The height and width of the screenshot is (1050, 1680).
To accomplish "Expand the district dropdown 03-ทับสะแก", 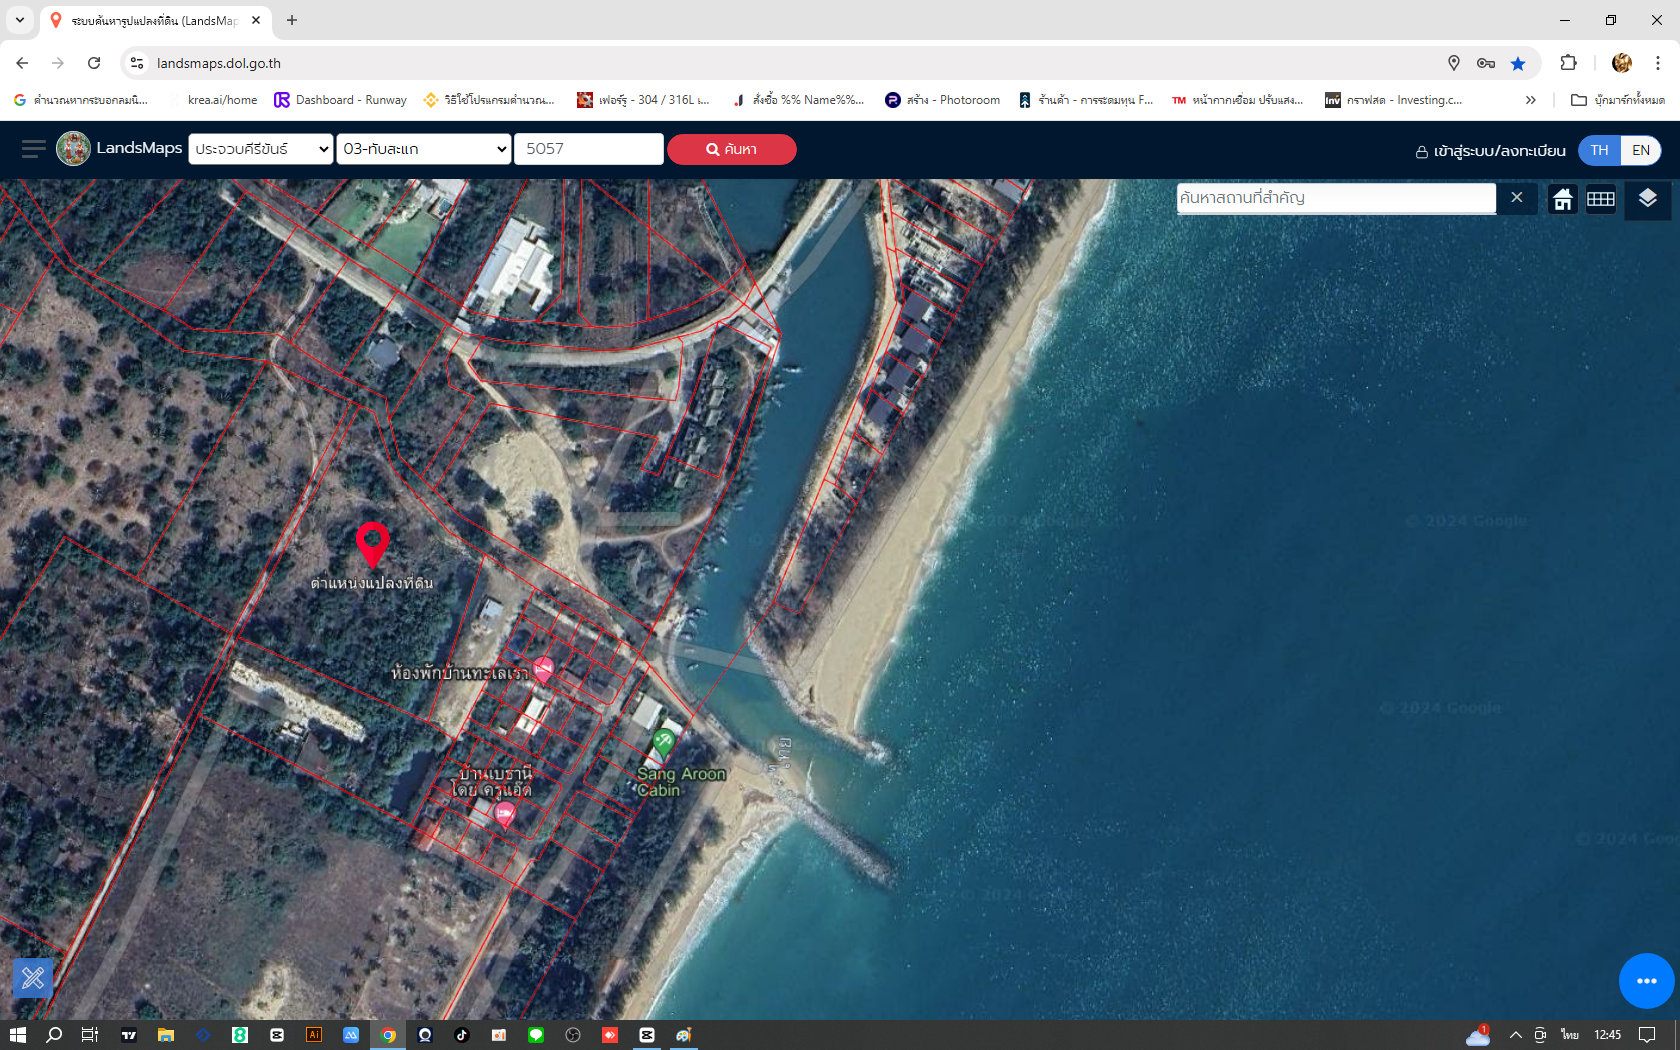I will [x=424, y=149].
